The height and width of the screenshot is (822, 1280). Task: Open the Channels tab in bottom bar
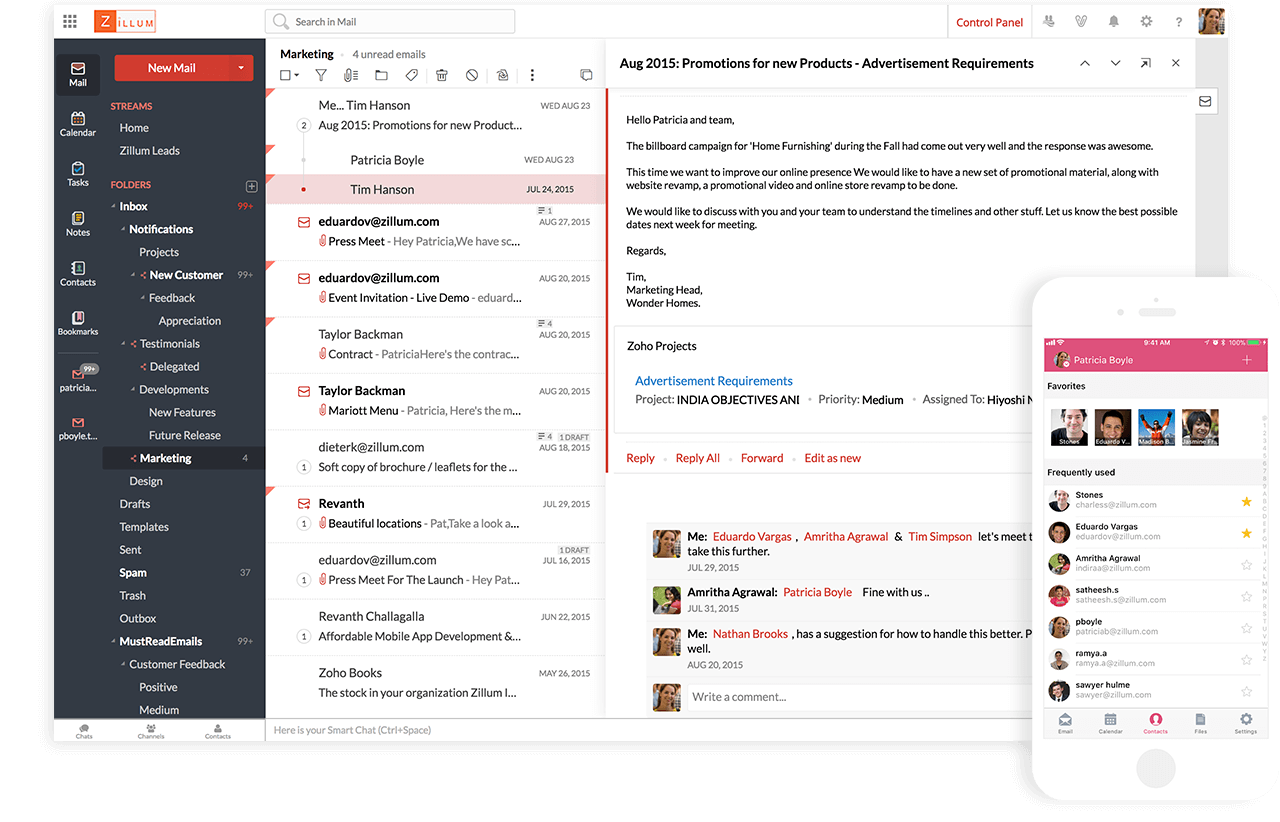point(151,731)
